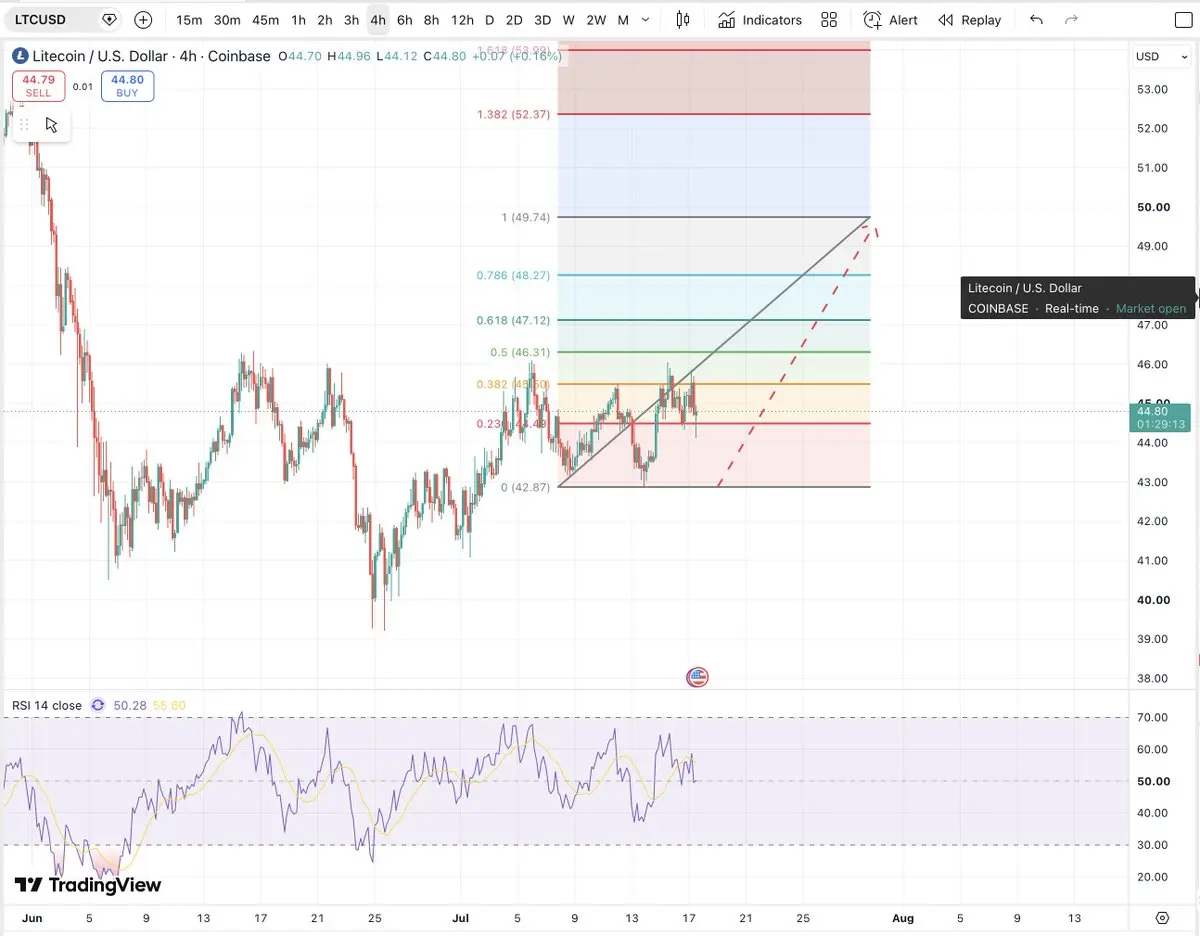The height and width of the screenshot is (936, 1200).
Task: Select the 4h timeframe
Action: 378,20
